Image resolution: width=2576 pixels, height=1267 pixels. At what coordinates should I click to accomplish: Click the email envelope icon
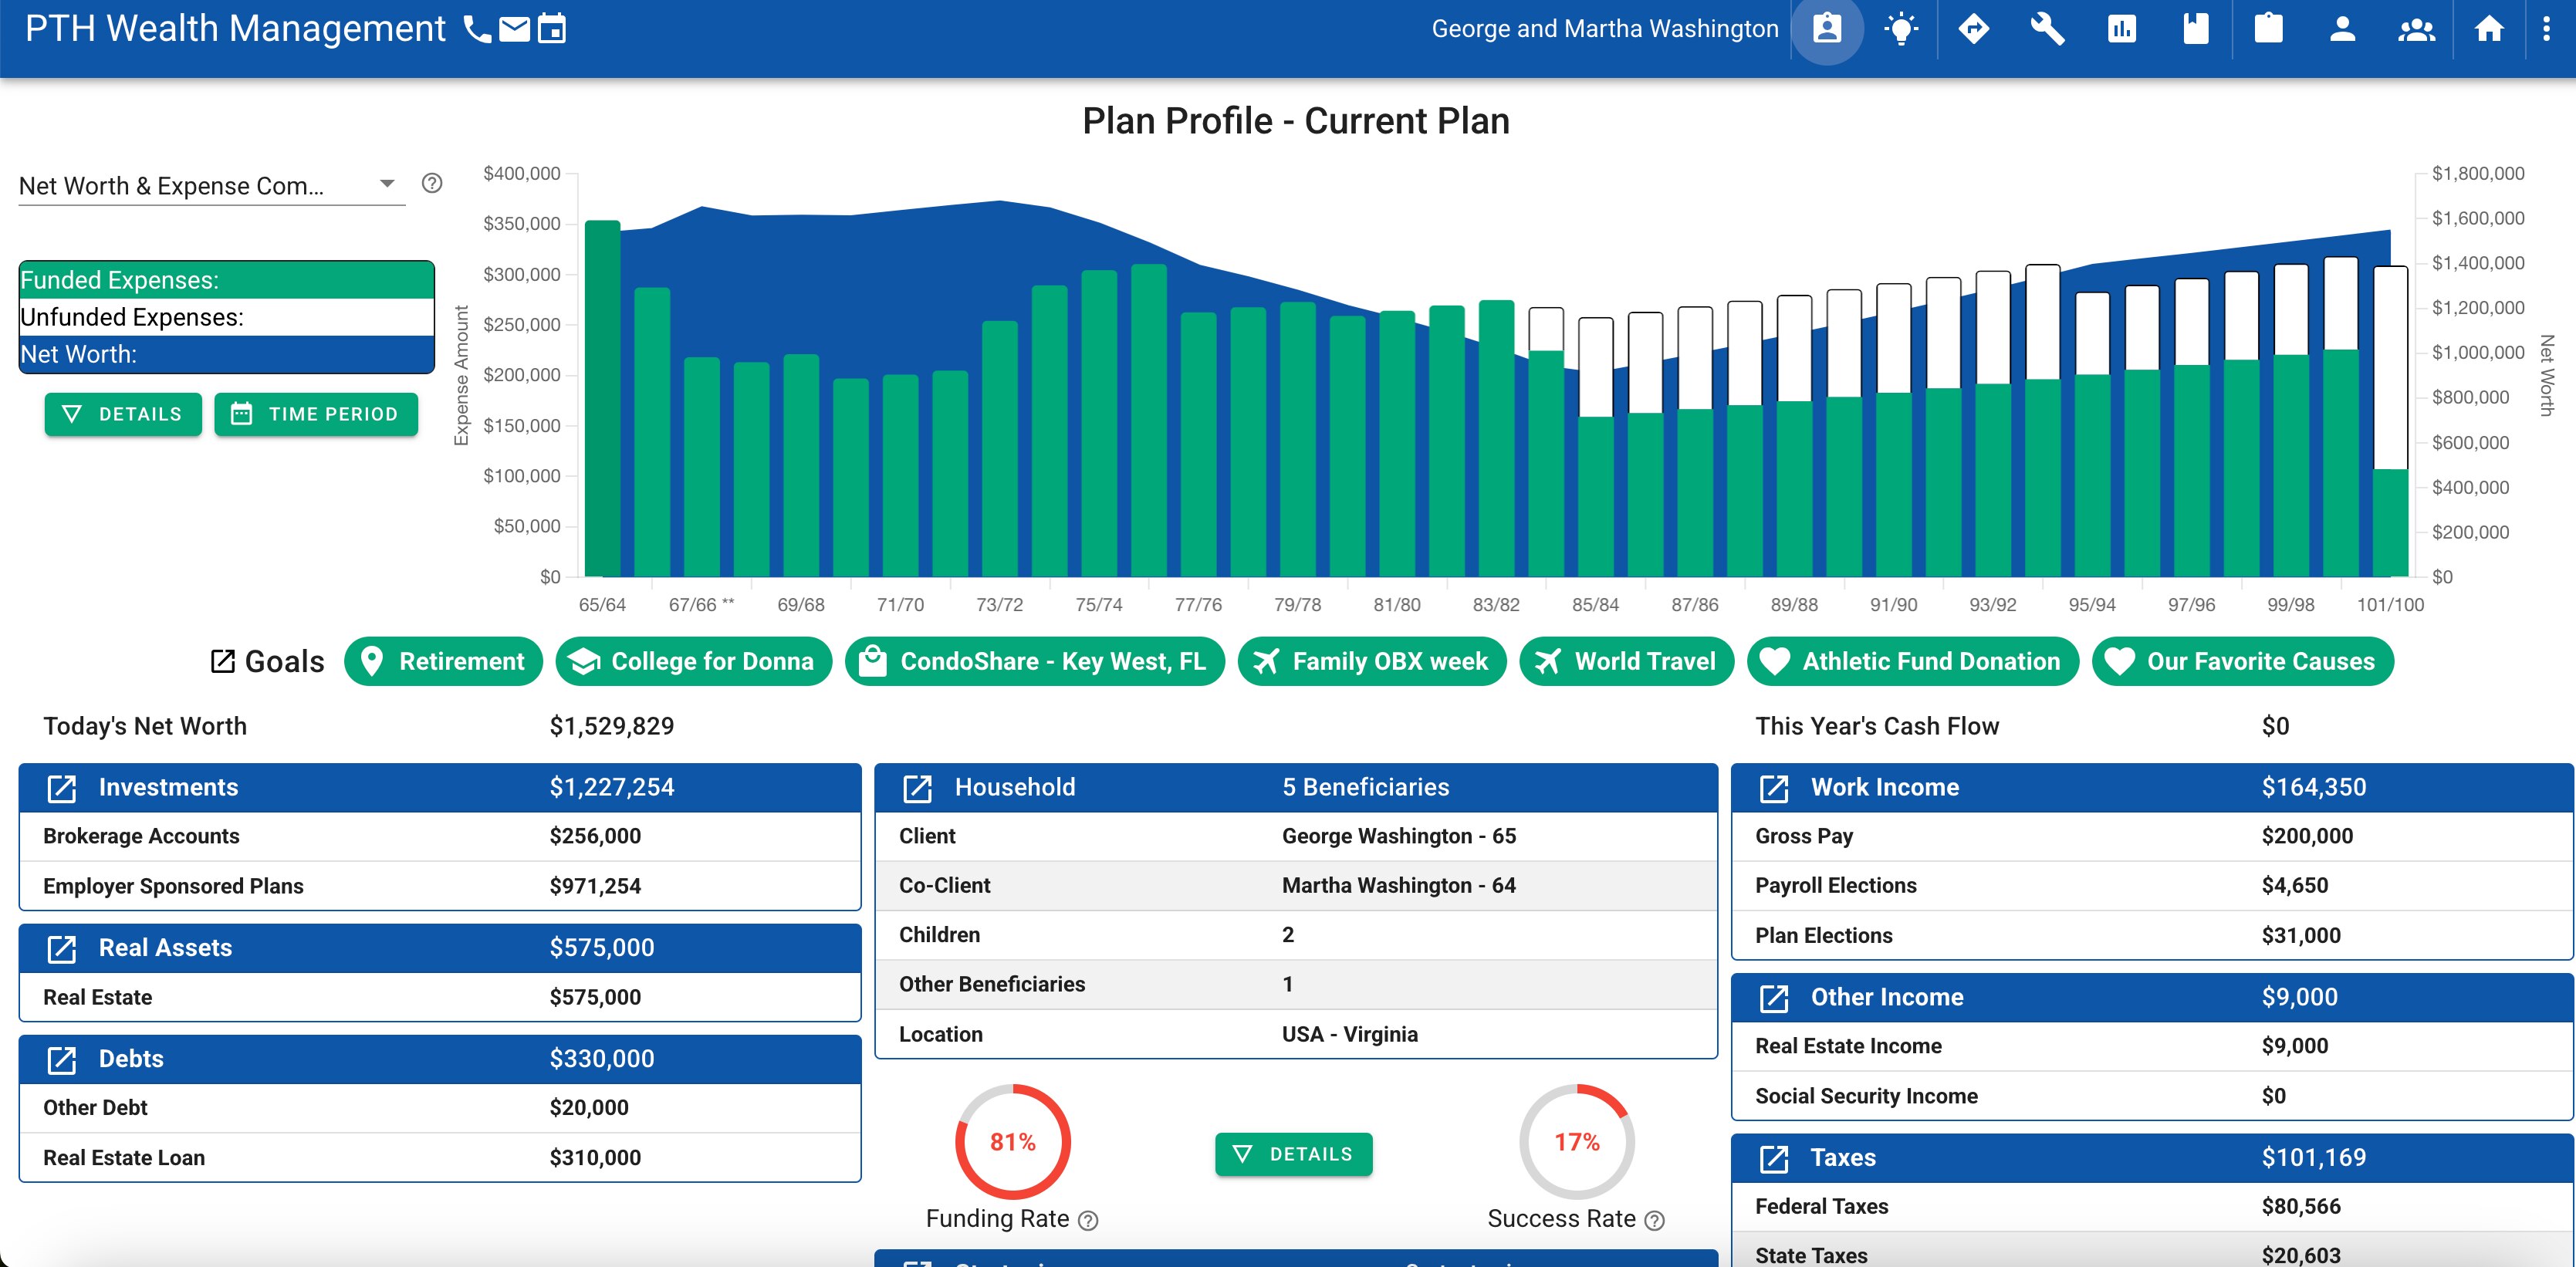pyautogui.click(x=514, y=29)
